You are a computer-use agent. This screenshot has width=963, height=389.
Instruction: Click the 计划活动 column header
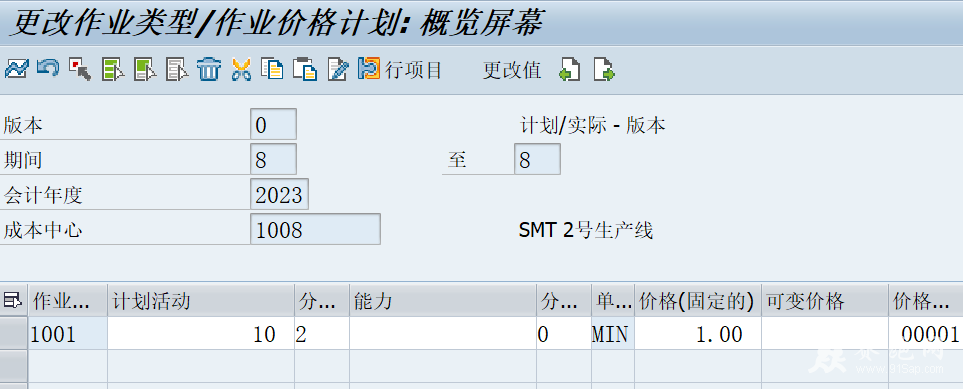(201, 301)
